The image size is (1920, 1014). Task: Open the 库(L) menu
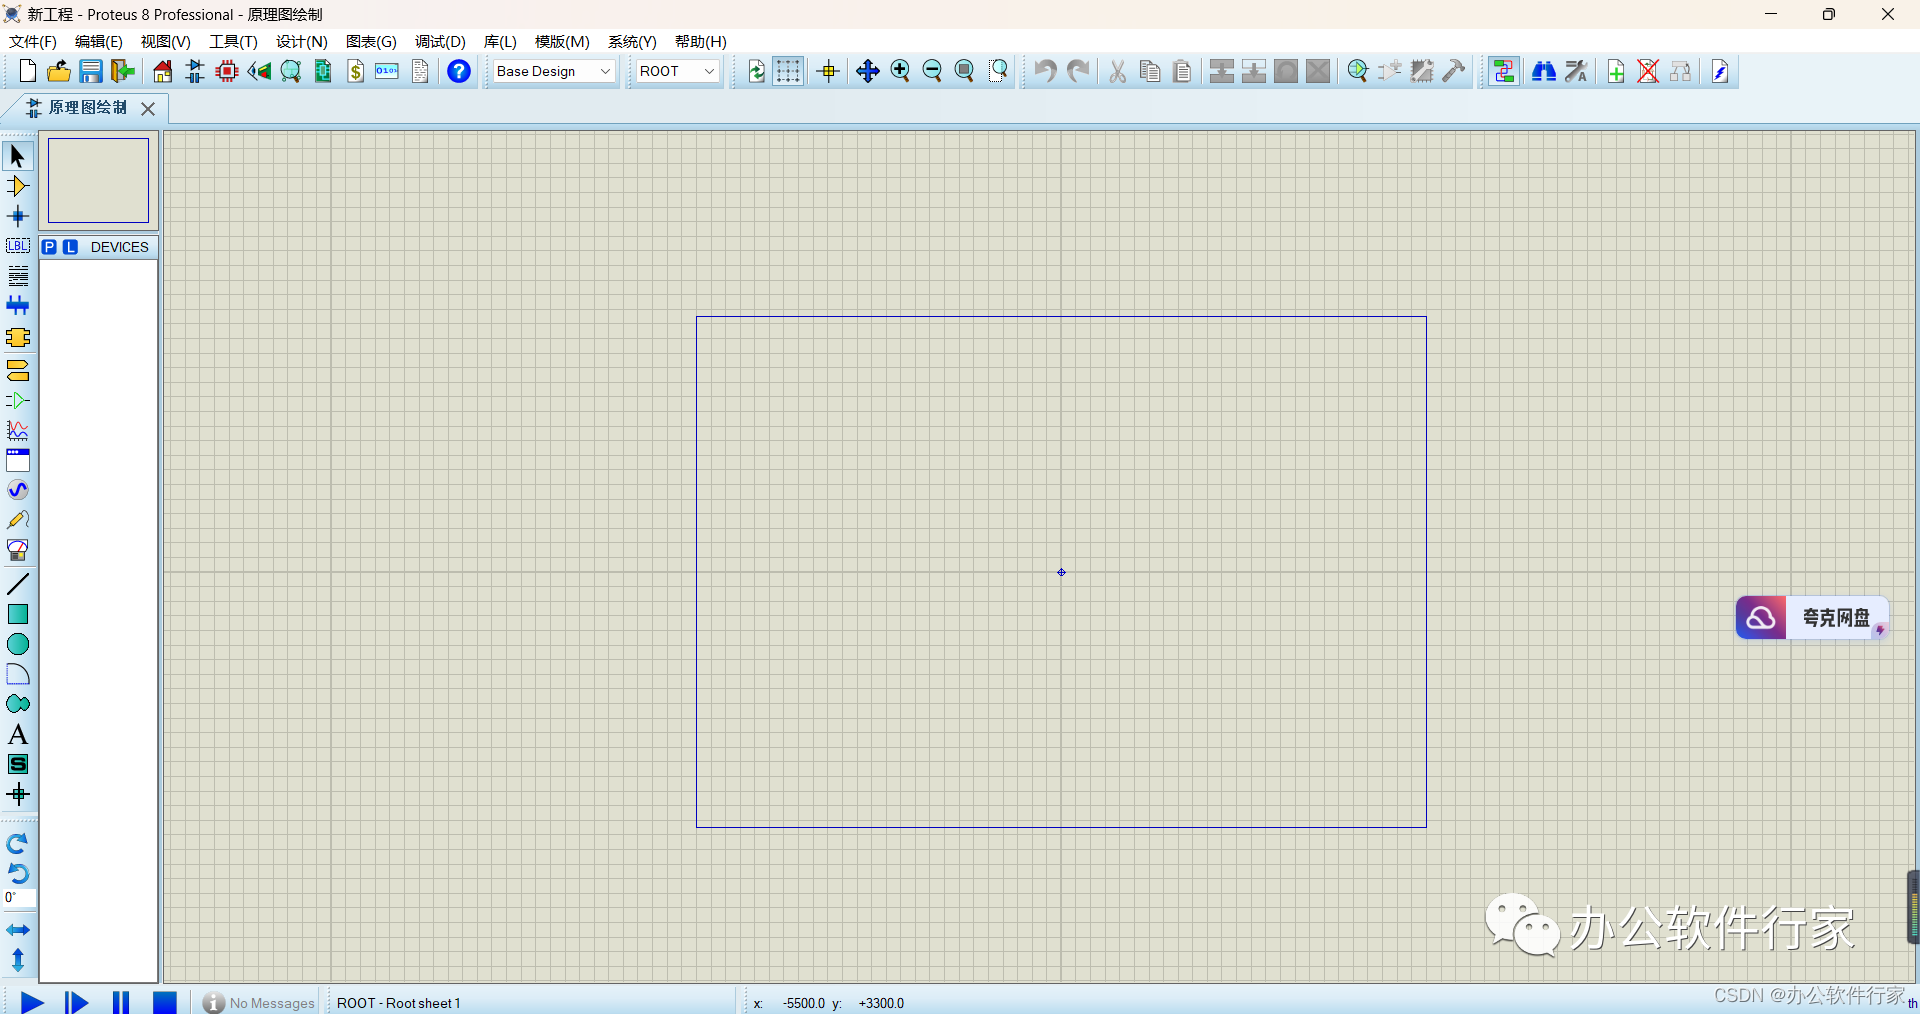click(500, 42)
